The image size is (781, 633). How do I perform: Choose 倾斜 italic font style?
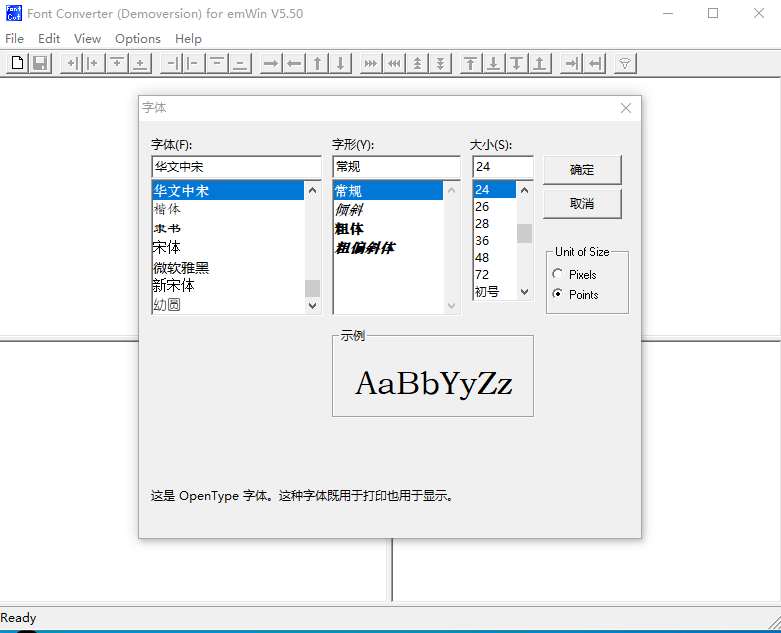coord(388,210)
